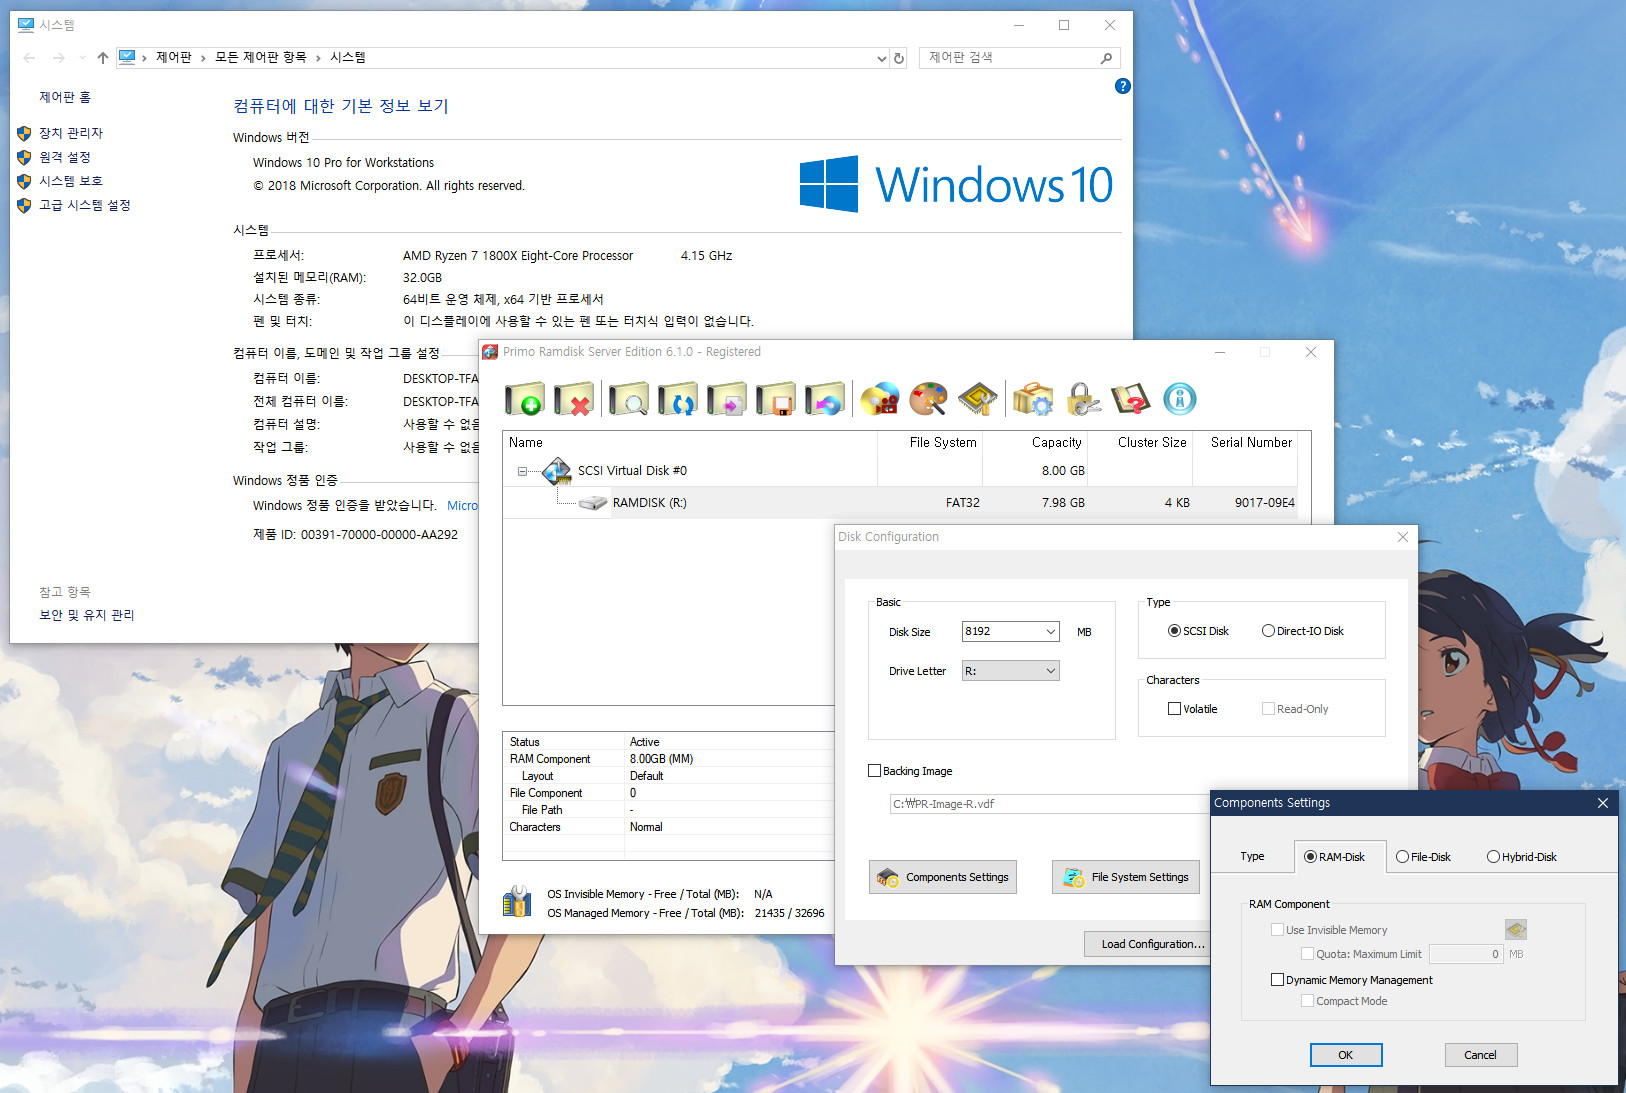Select Direct-IO Disk type
Screen dimensions: 1626x1093
tap(1303, 631)
